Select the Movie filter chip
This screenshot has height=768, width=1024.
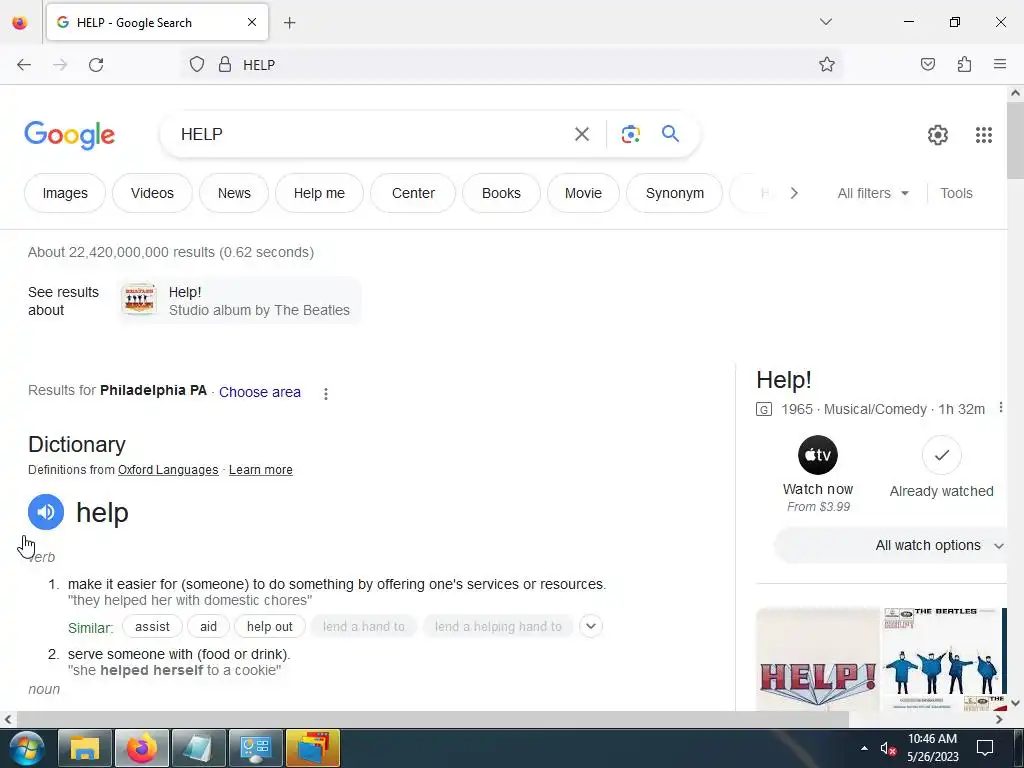pos(583,193)
